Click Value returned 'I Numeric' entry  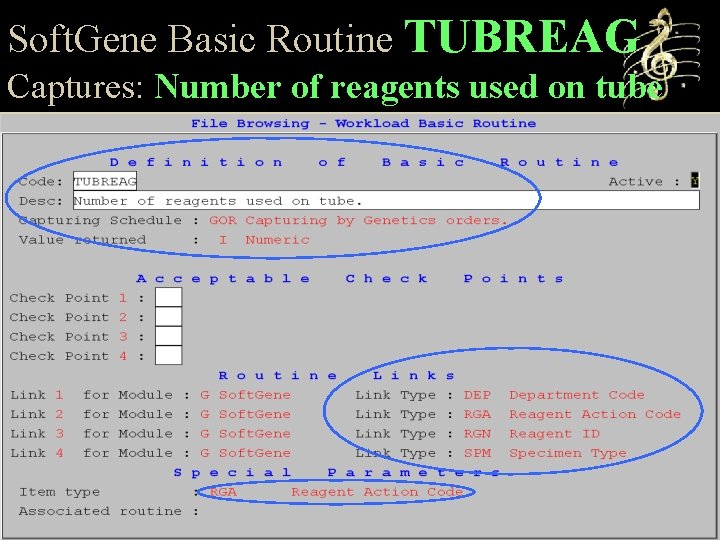pyautogui.click(x=264, y=240)
